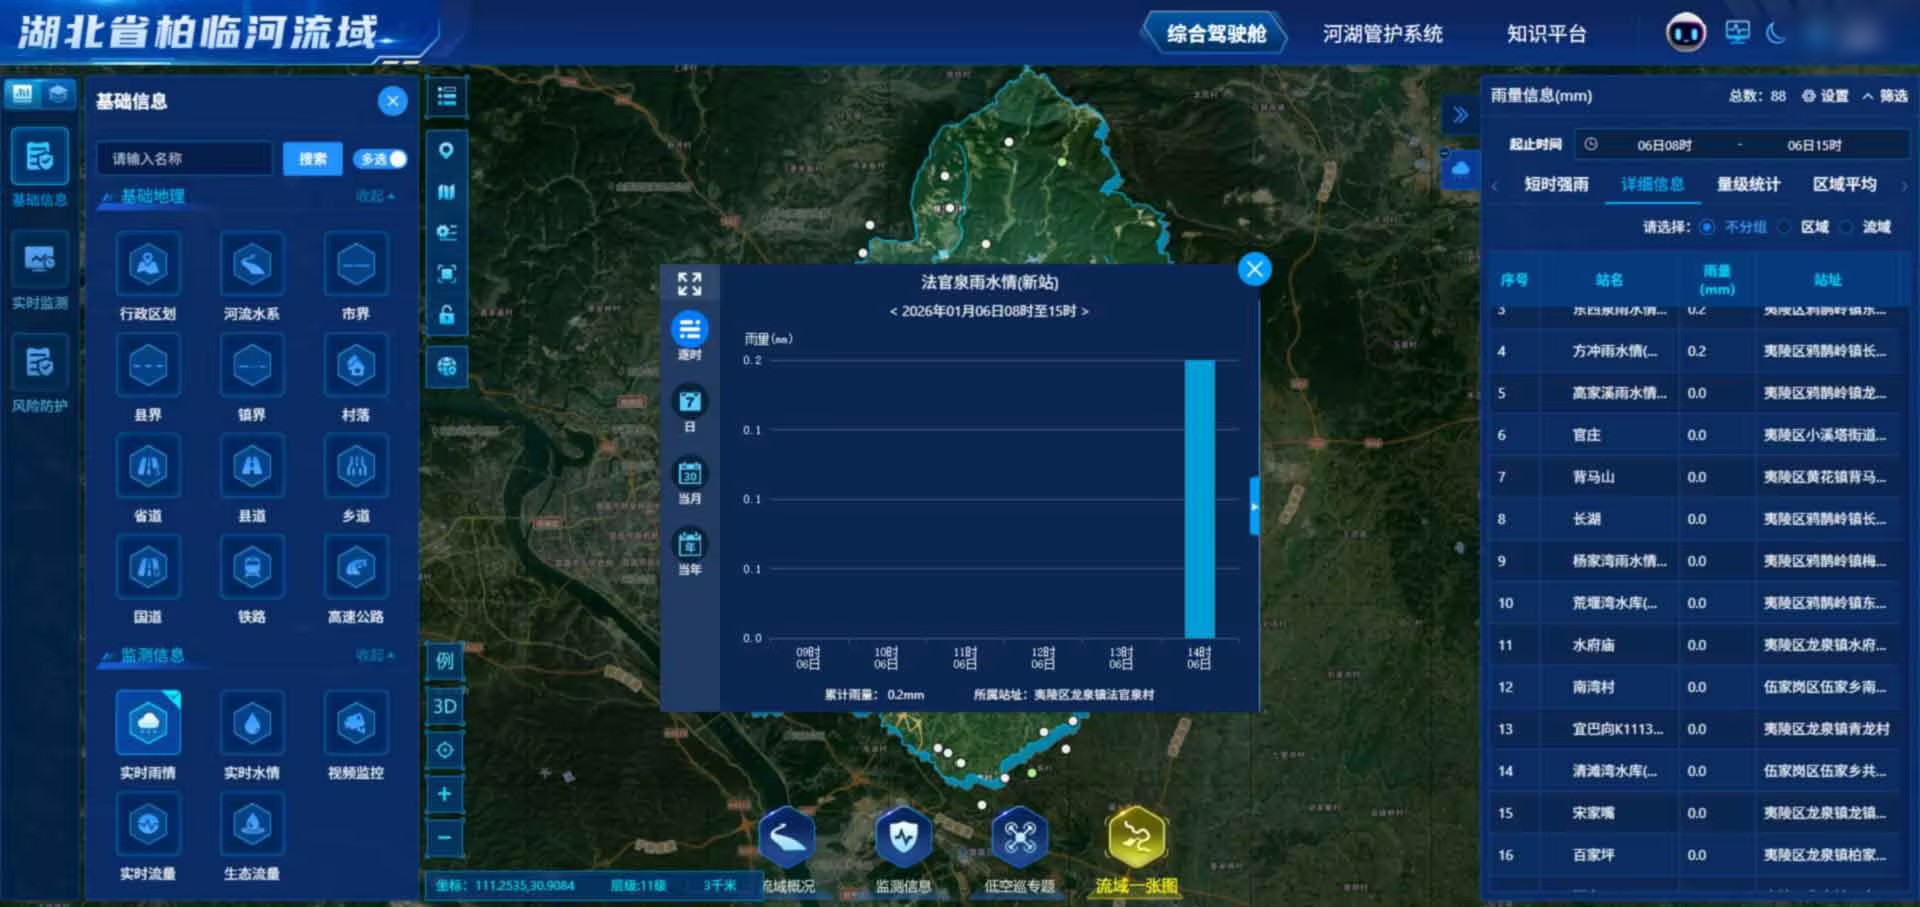The width and height of the screenshot is (1920, 907).
Task: Expand the 筛选 filter options
Action: [x=1884, y=96]
